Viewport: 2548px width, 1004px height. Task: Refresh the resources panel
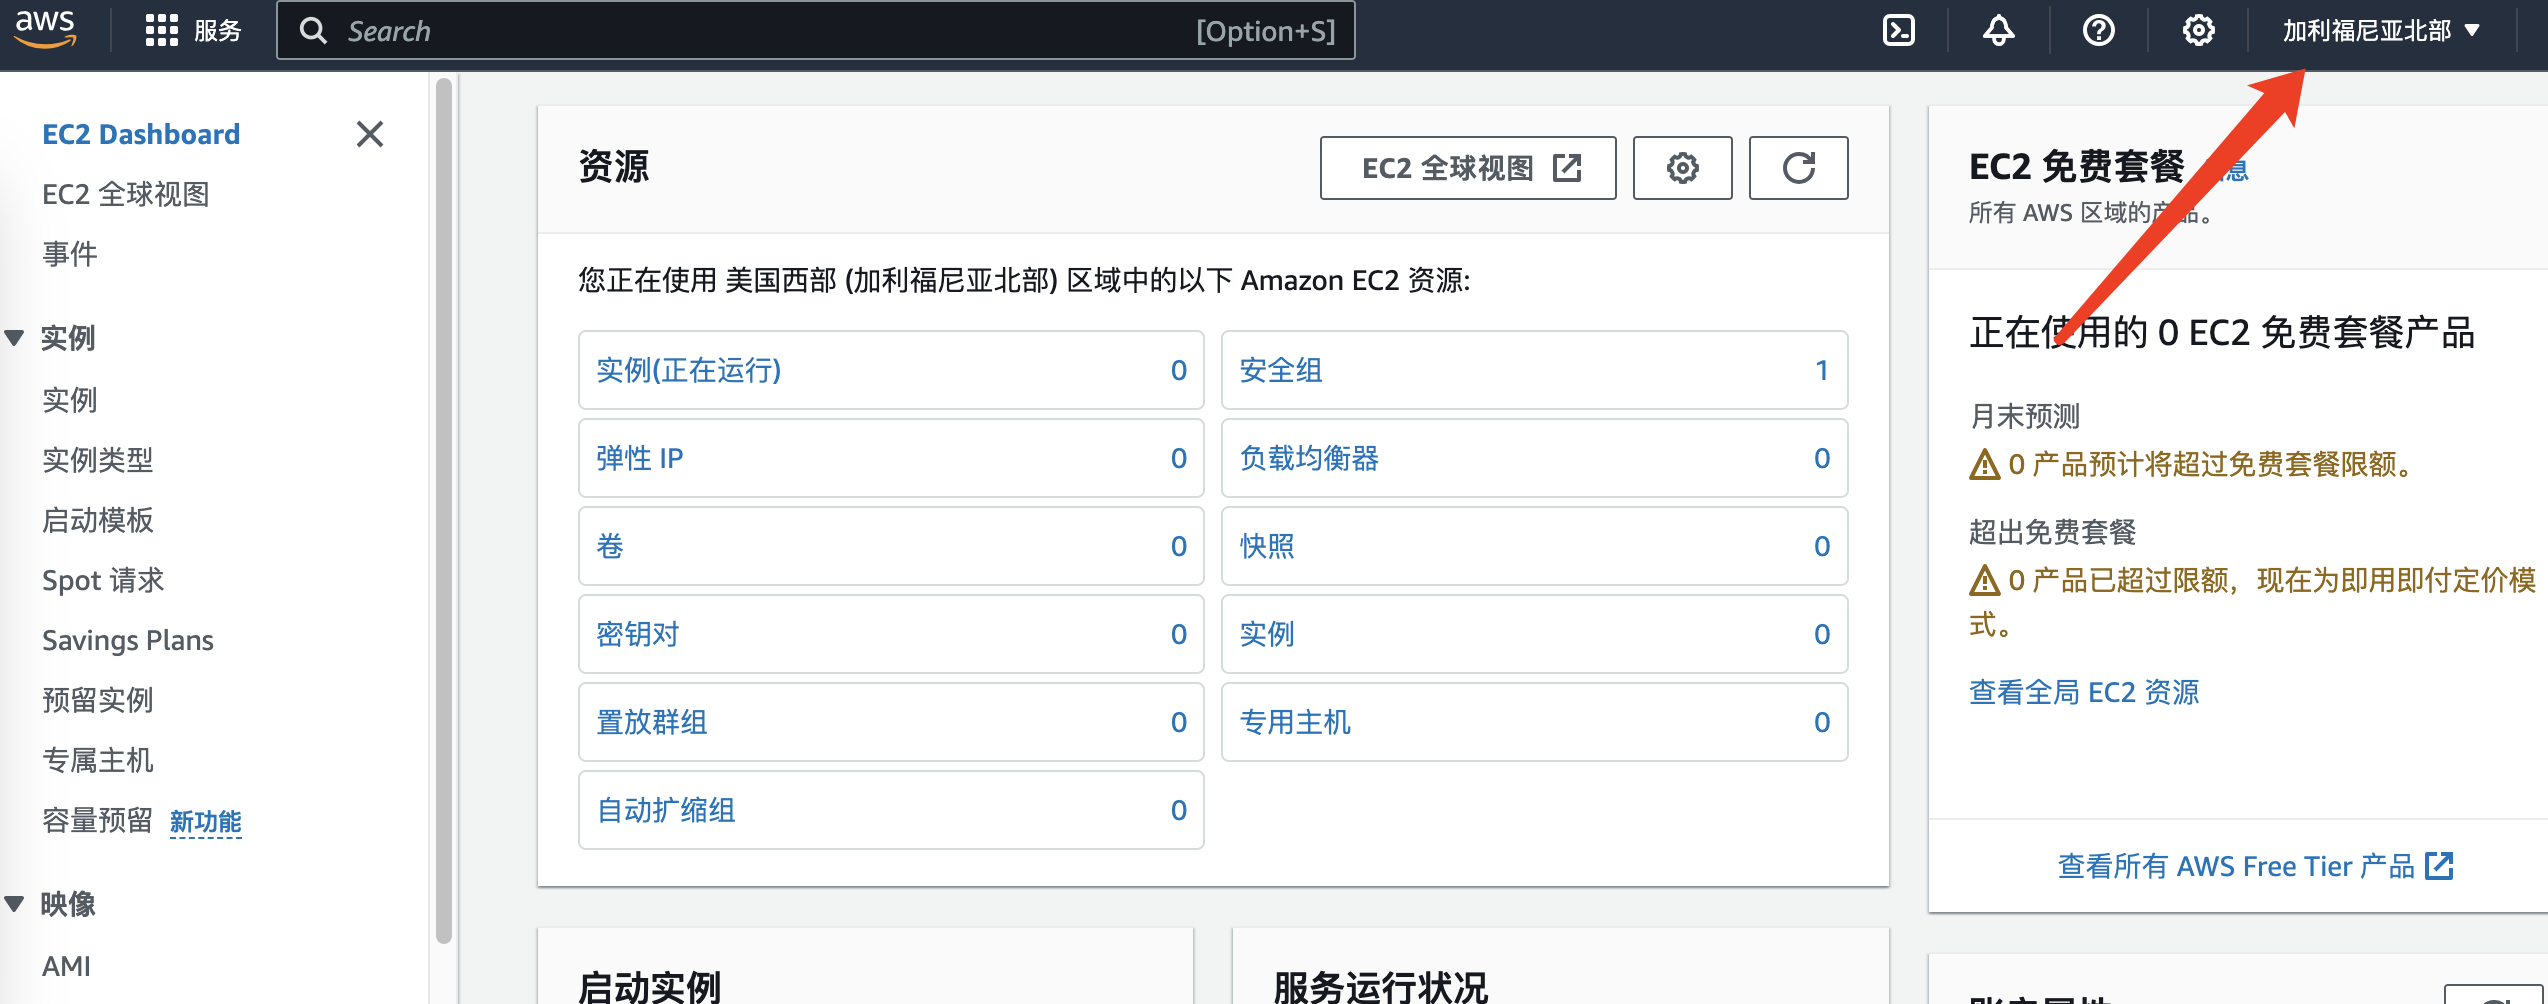coord(1798,168)
